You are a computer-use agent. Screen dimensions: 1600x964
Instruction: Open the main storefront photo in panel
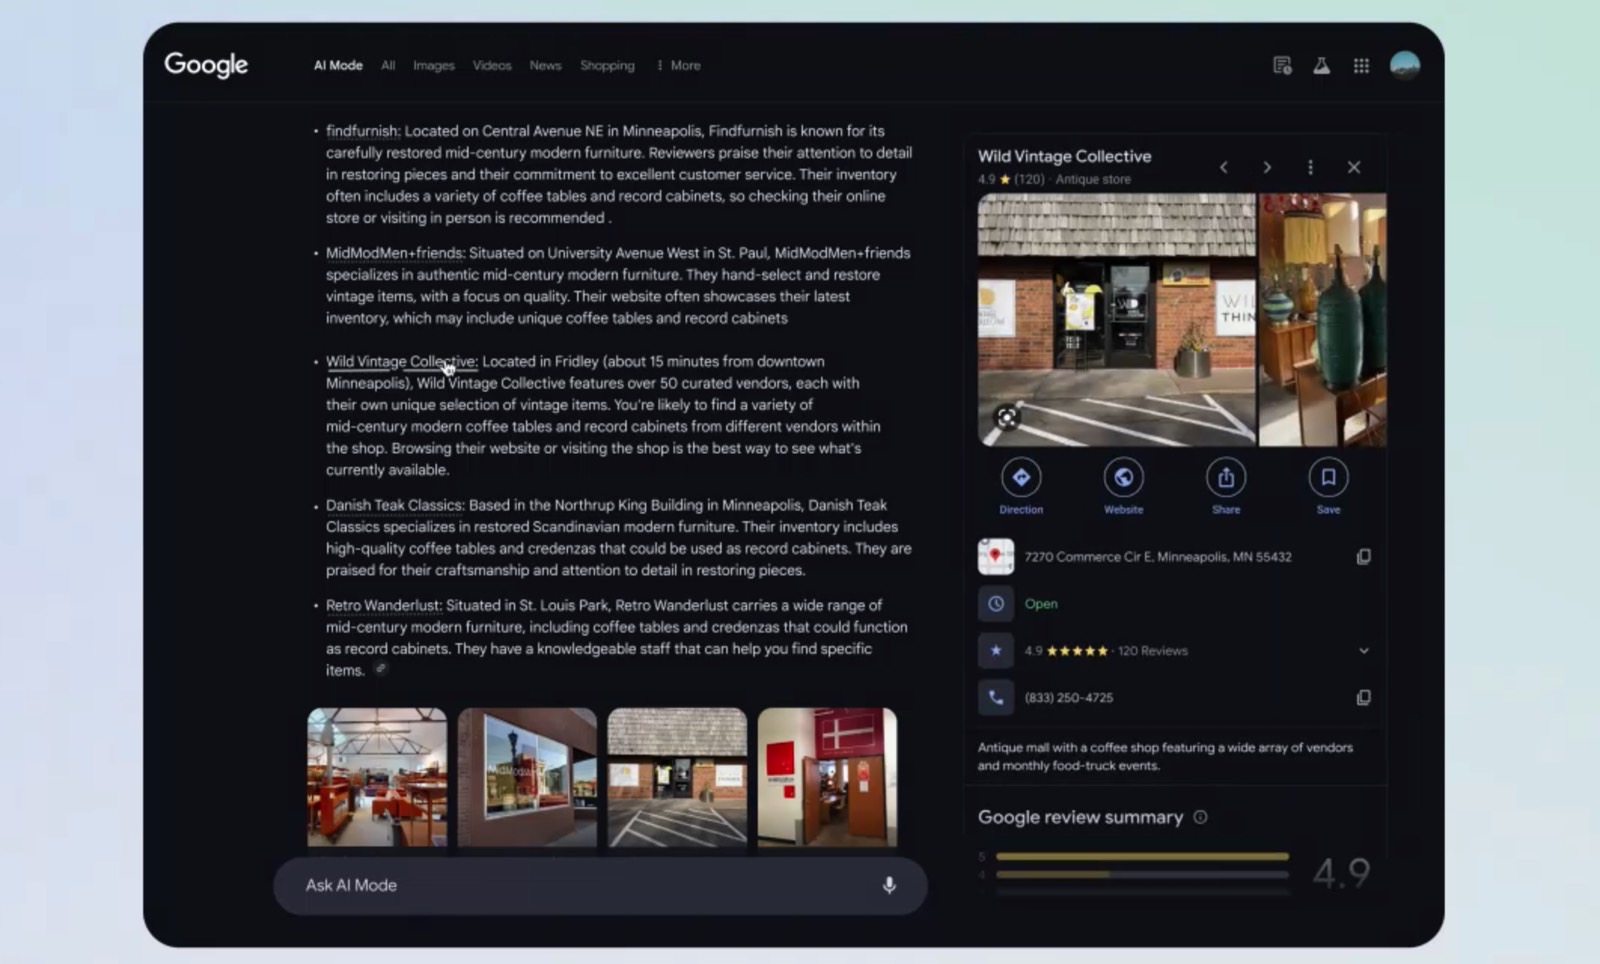pyautogui.click(x=1116, y=320)
